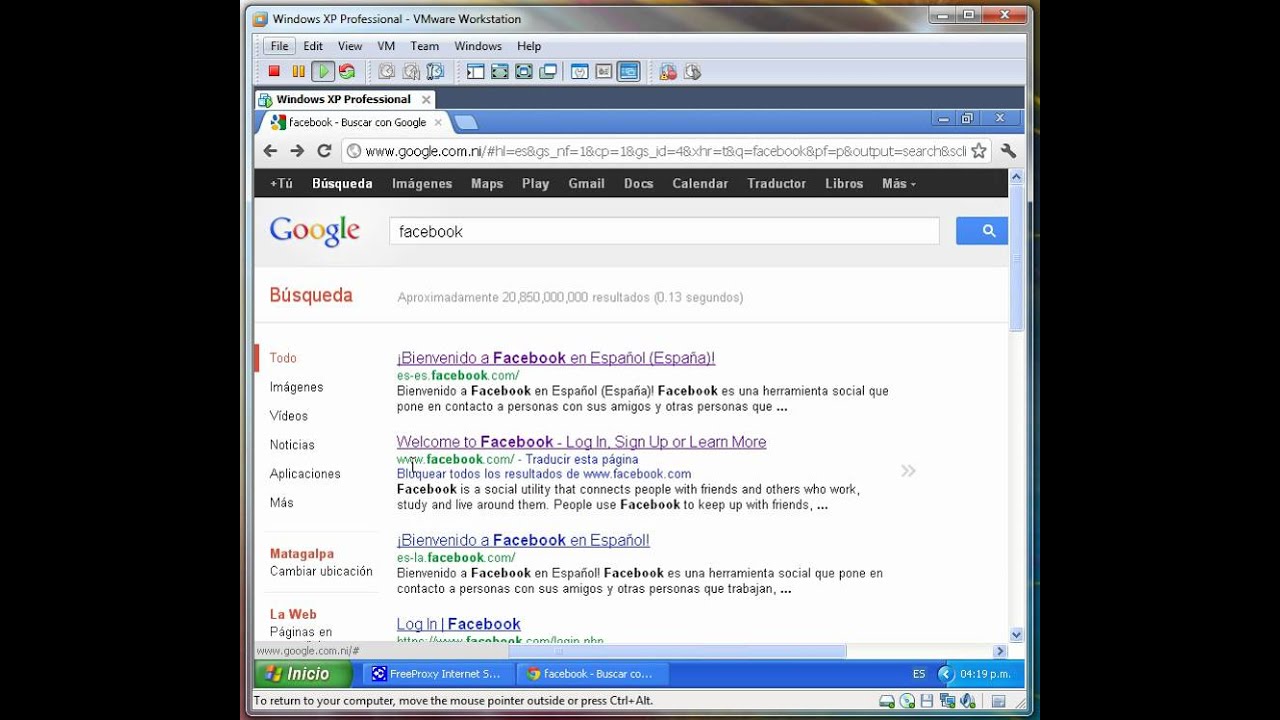1280x720 pixels.
Task: Open the Edit menu in VMware
Action: coord(313,46)
